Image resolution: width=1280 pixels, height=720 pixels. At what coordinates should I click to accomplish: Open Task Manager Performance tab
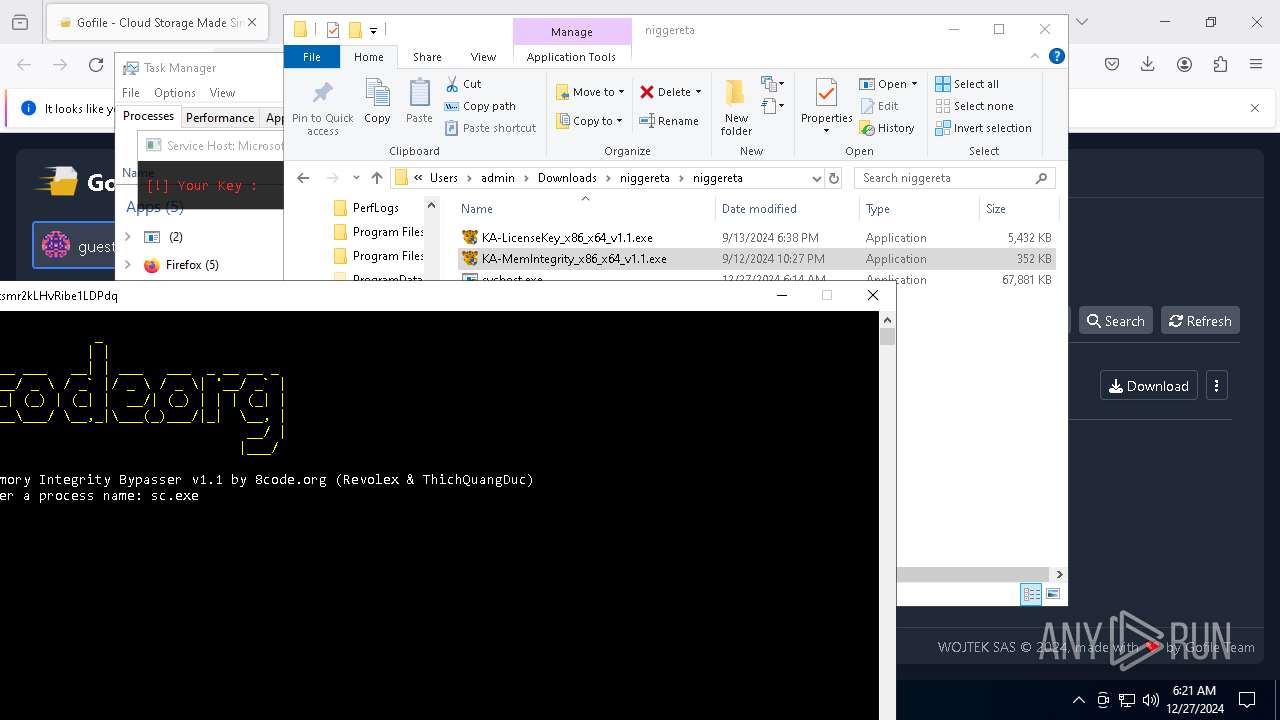click(220, 117)
